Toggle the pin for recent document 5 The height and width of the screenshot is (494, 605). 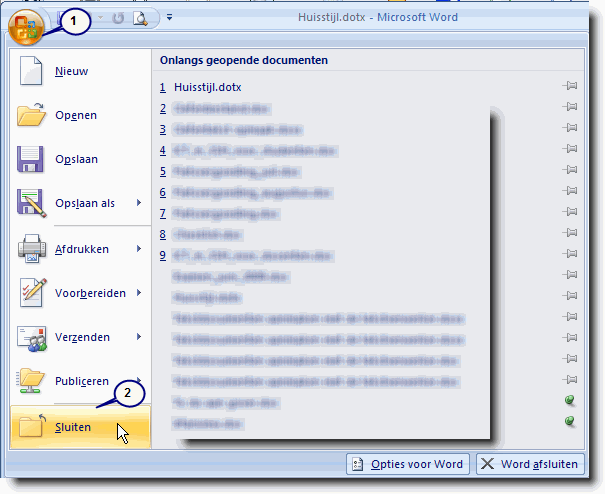[x=570, y=169]
